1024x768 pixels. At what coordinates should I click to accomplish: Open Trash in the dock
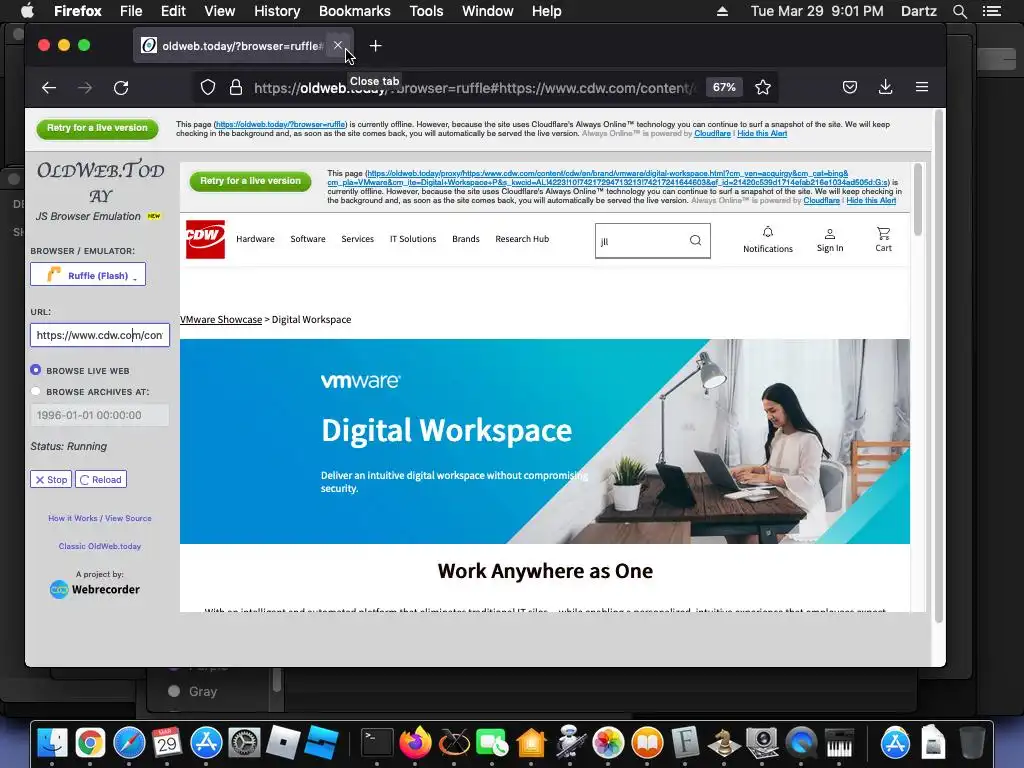972,743
